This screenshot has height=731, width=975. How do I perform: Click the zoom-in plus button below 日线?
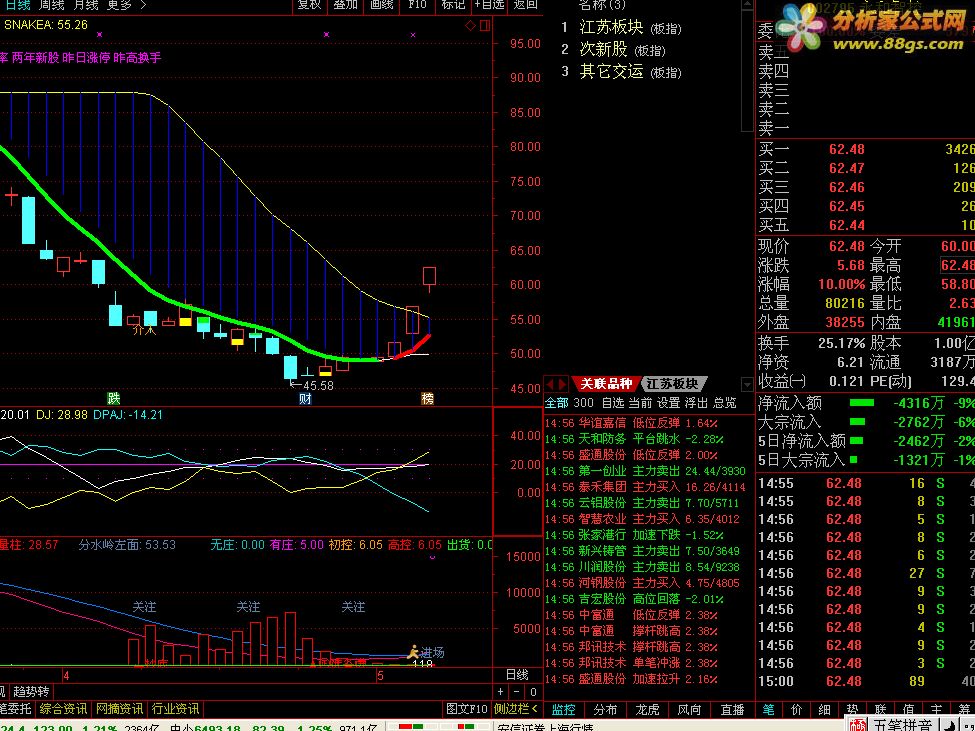point(501,692)
